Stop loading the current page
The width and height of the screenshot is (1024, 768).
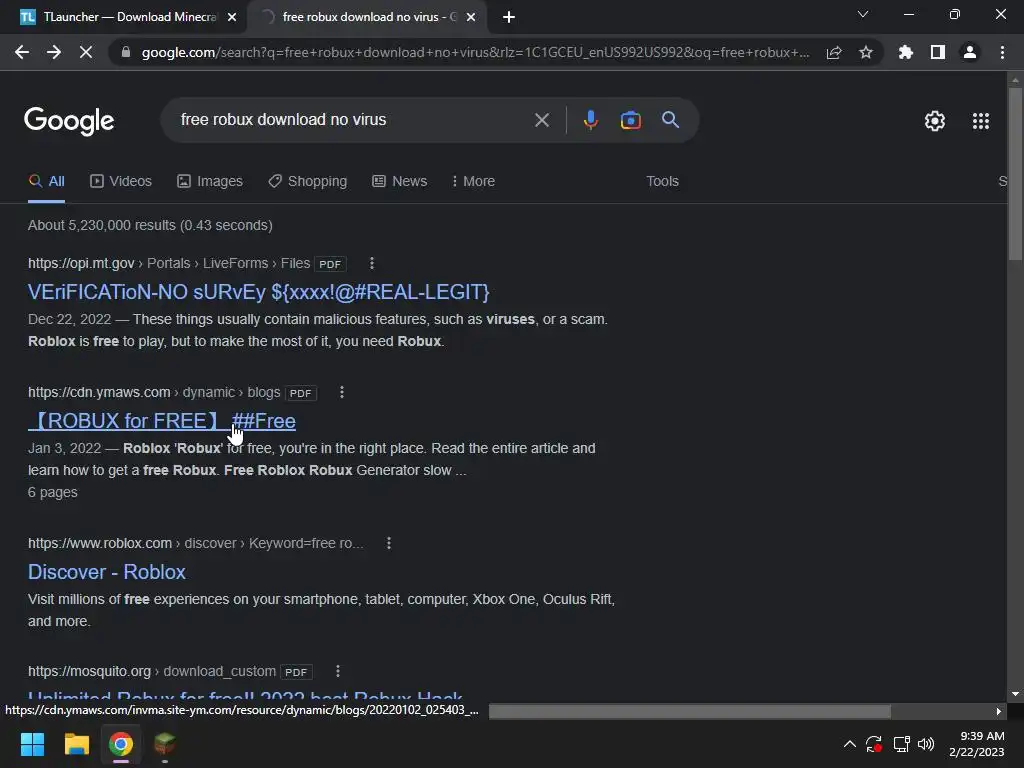click(86, 52)
